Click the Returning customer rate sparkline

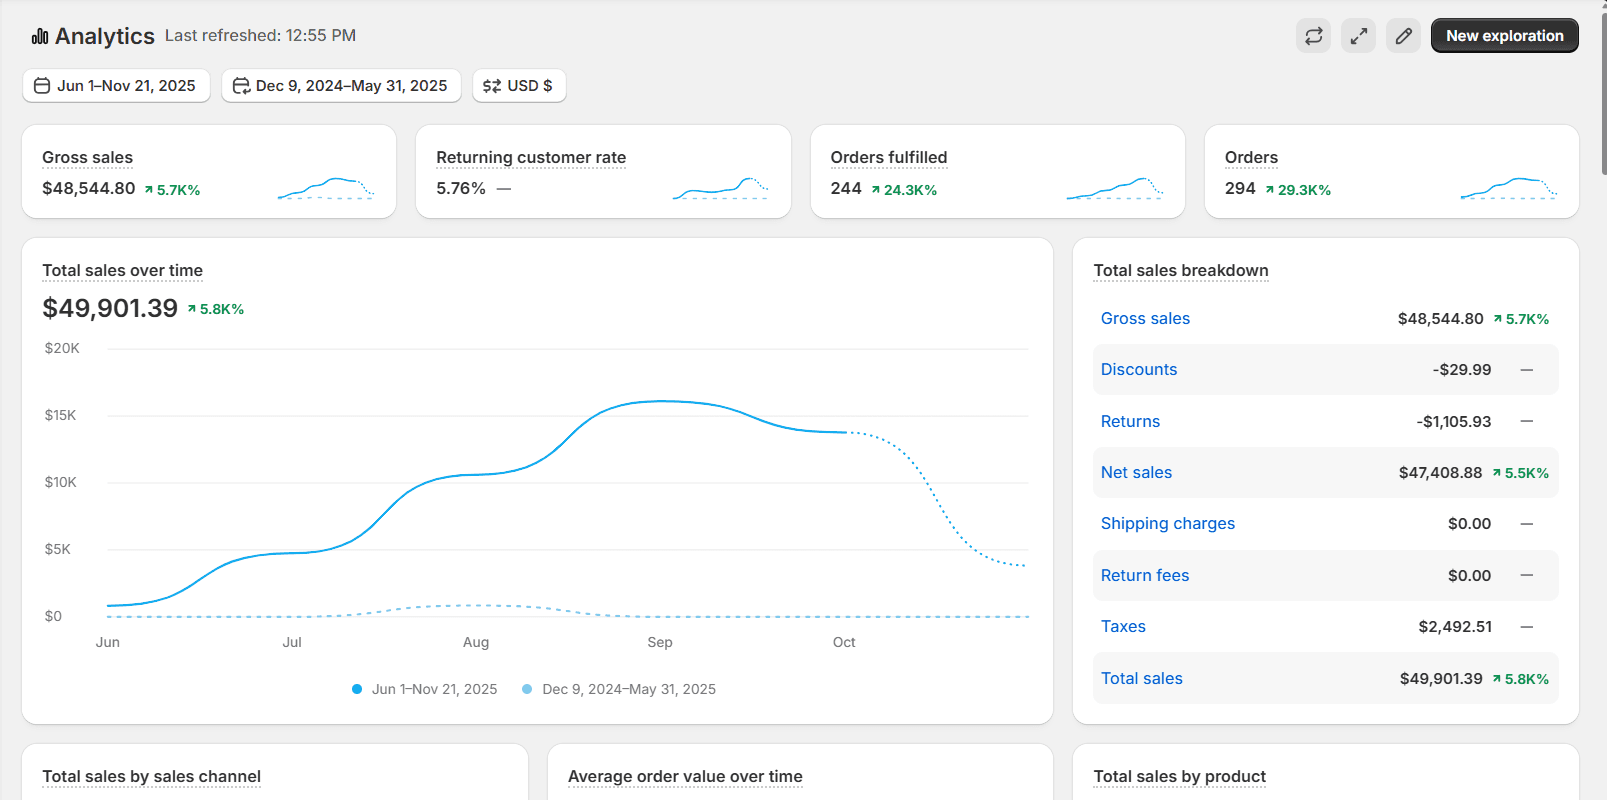720,188
